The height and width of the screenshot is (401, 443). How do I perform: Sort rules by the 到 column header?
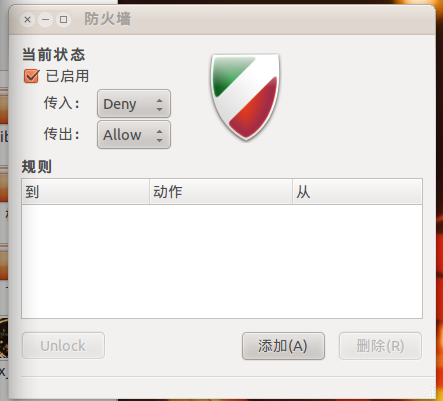pyautogui.click(x=86, y=192)
